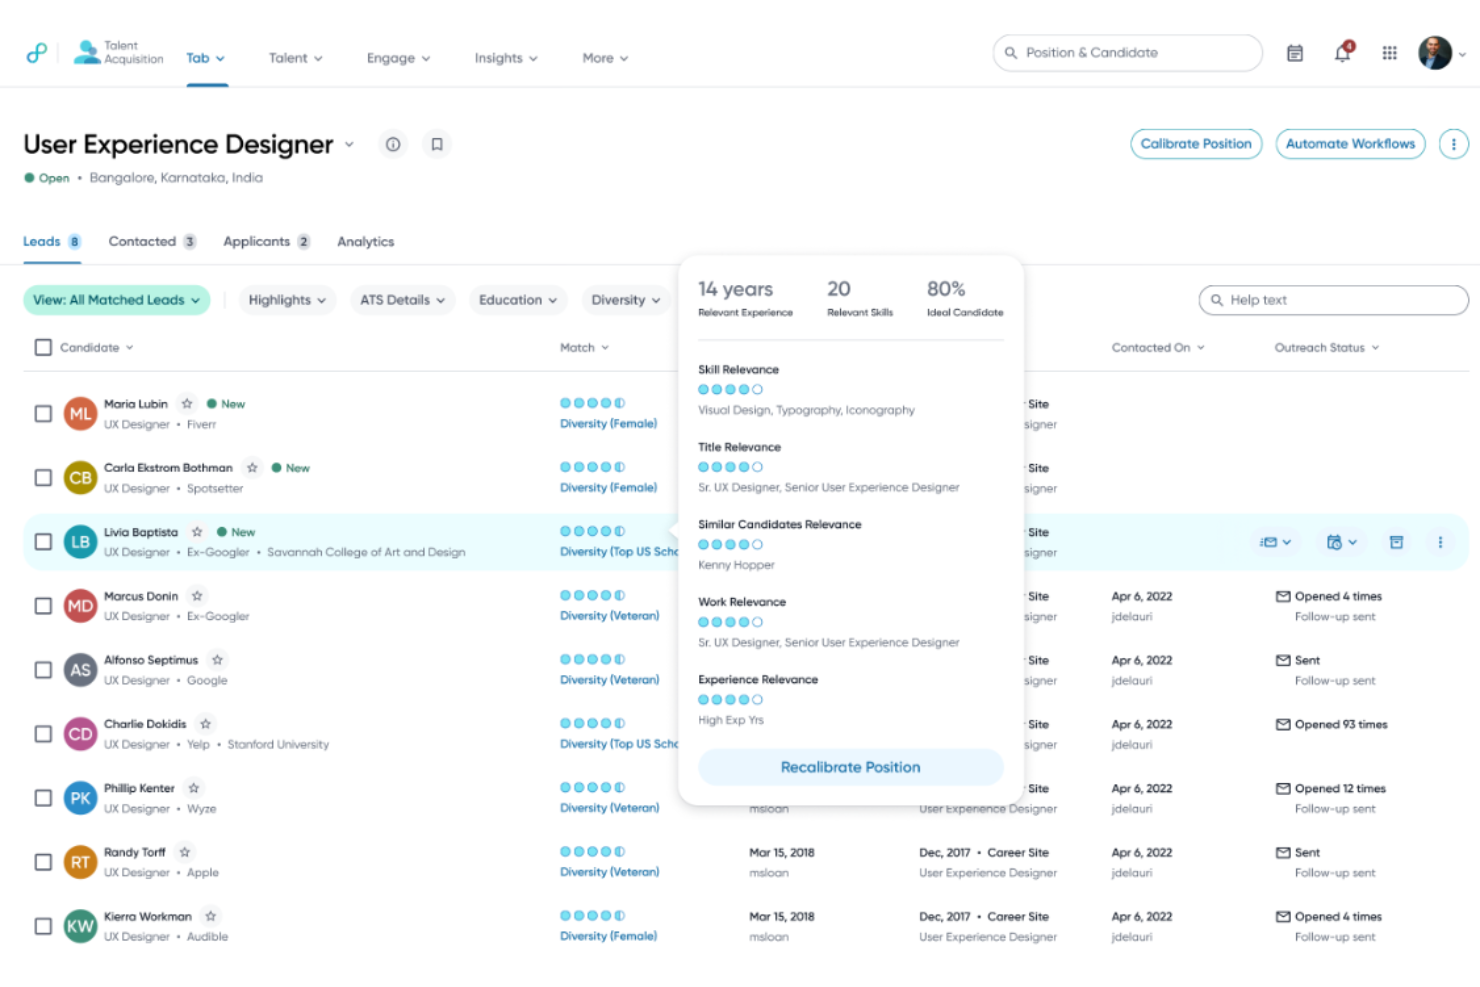Click the Calibrate Position button
The image size is (1480, 987).
point(1196,143)
